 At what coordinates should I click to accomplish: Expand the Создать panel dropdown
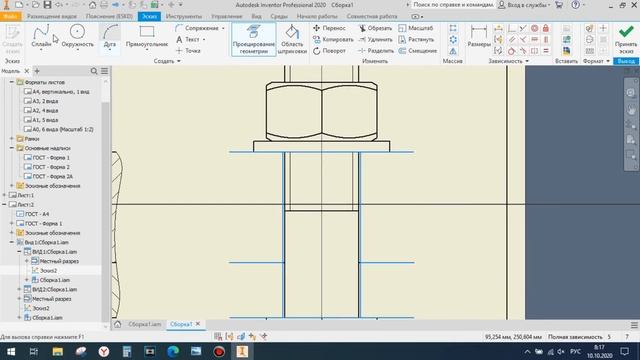(167, 61)
